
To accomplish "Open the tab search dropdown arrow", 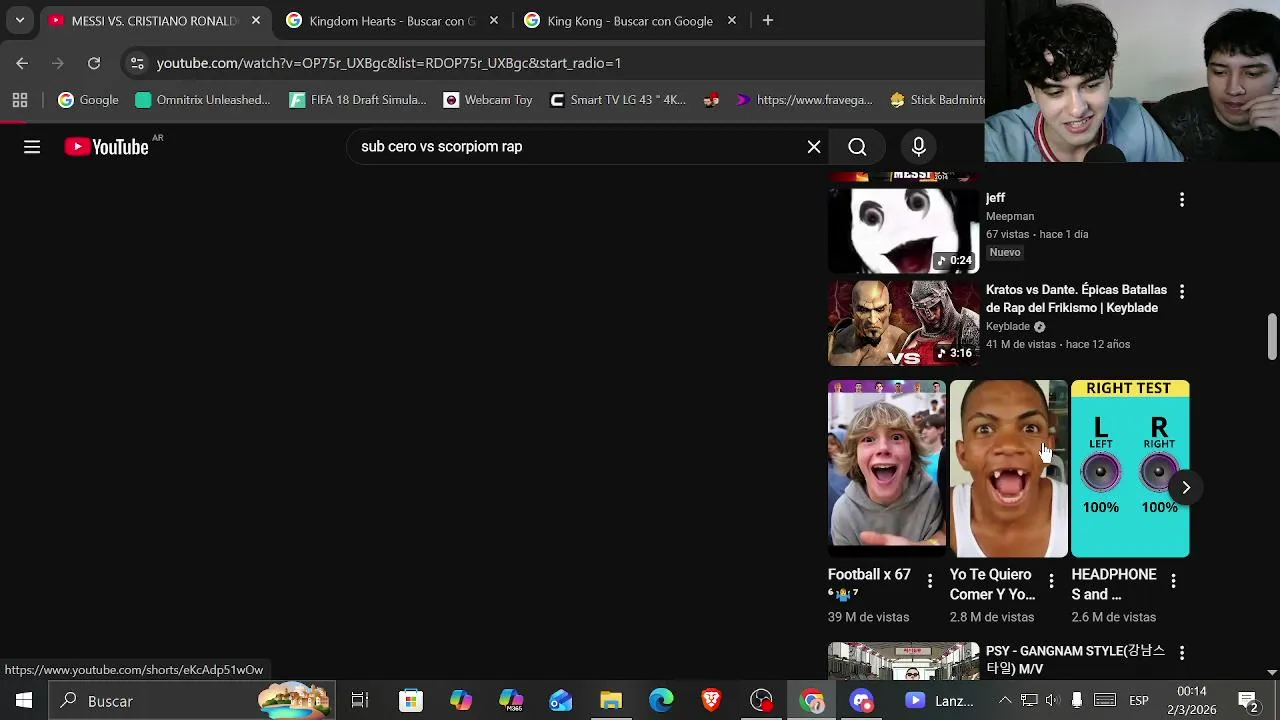I will click(x=20, y=20).
